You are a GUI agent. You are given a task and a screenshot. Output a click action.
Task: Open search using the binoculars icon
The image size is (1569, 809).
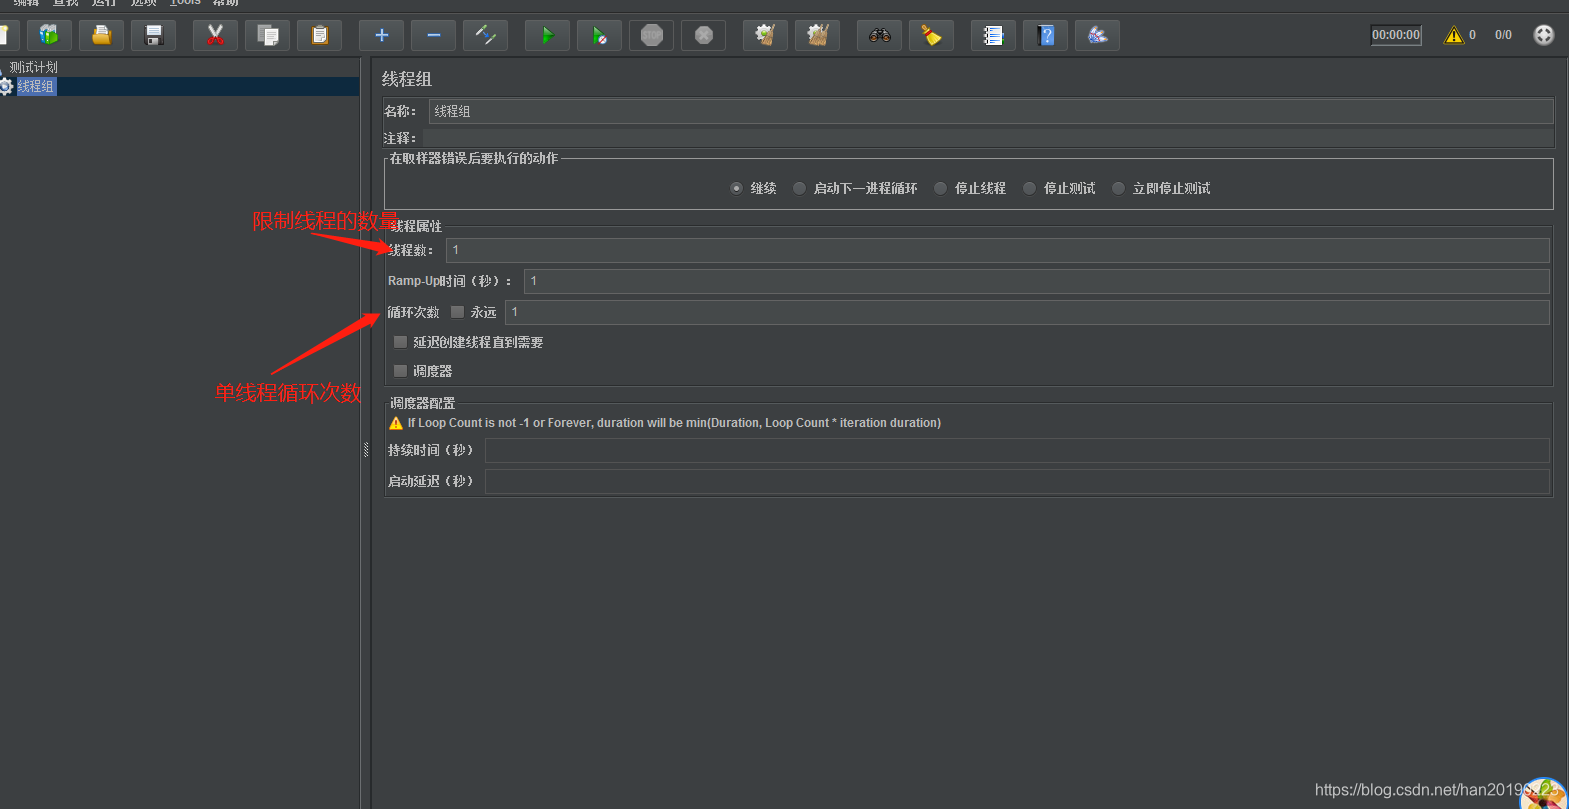coord(879,35)
